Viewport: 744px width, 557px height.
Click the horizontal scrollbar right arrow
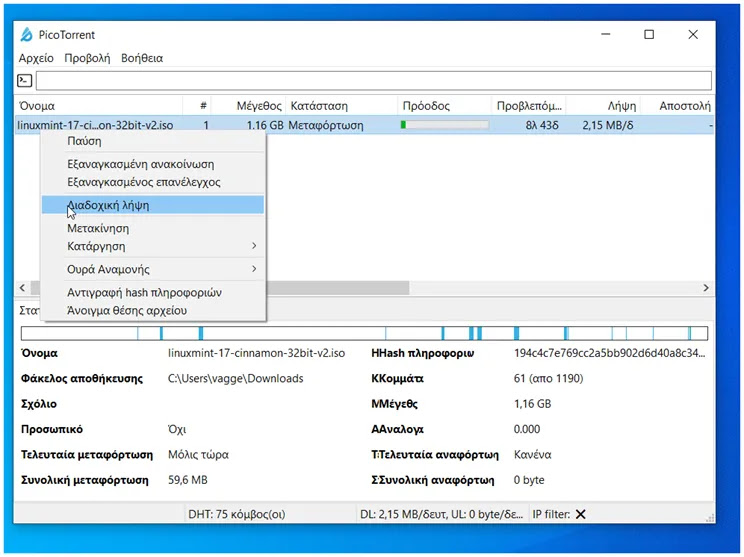point(706,288)
